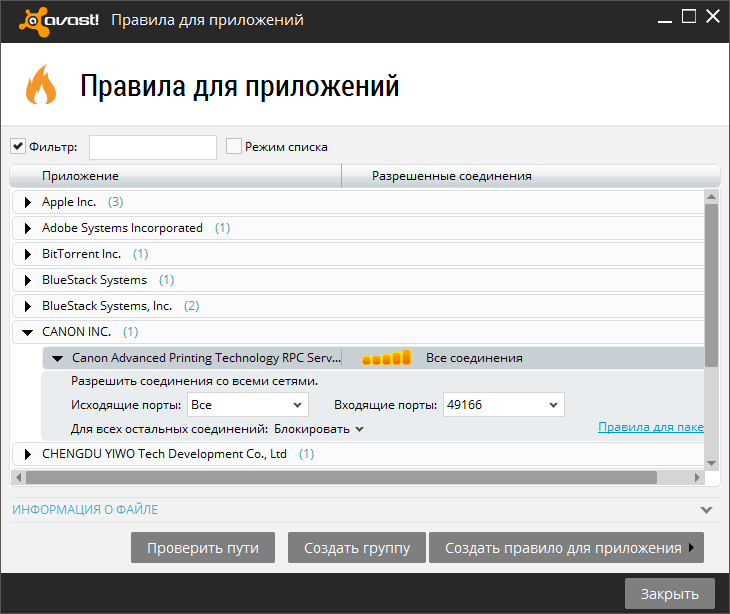Click the orange connection level bars indicator
Screen dimensions: 730x614
(x=386, y=358)
